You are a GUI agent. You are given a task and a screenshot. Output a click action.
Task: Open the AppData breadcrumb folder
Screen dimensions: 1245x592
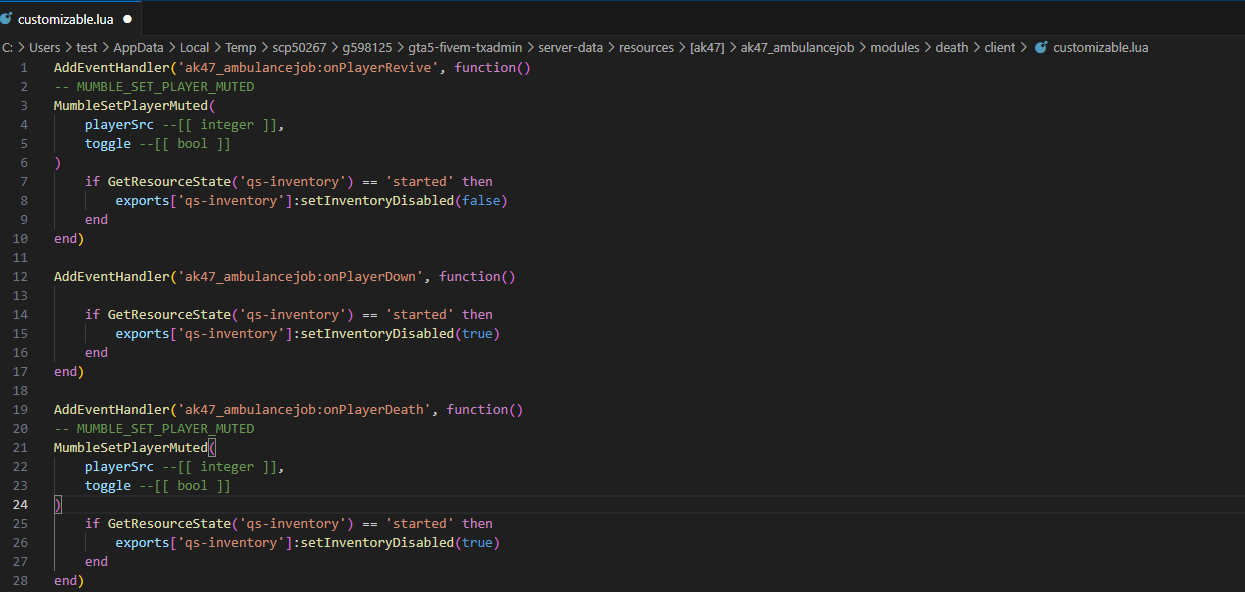click(139, 47)
